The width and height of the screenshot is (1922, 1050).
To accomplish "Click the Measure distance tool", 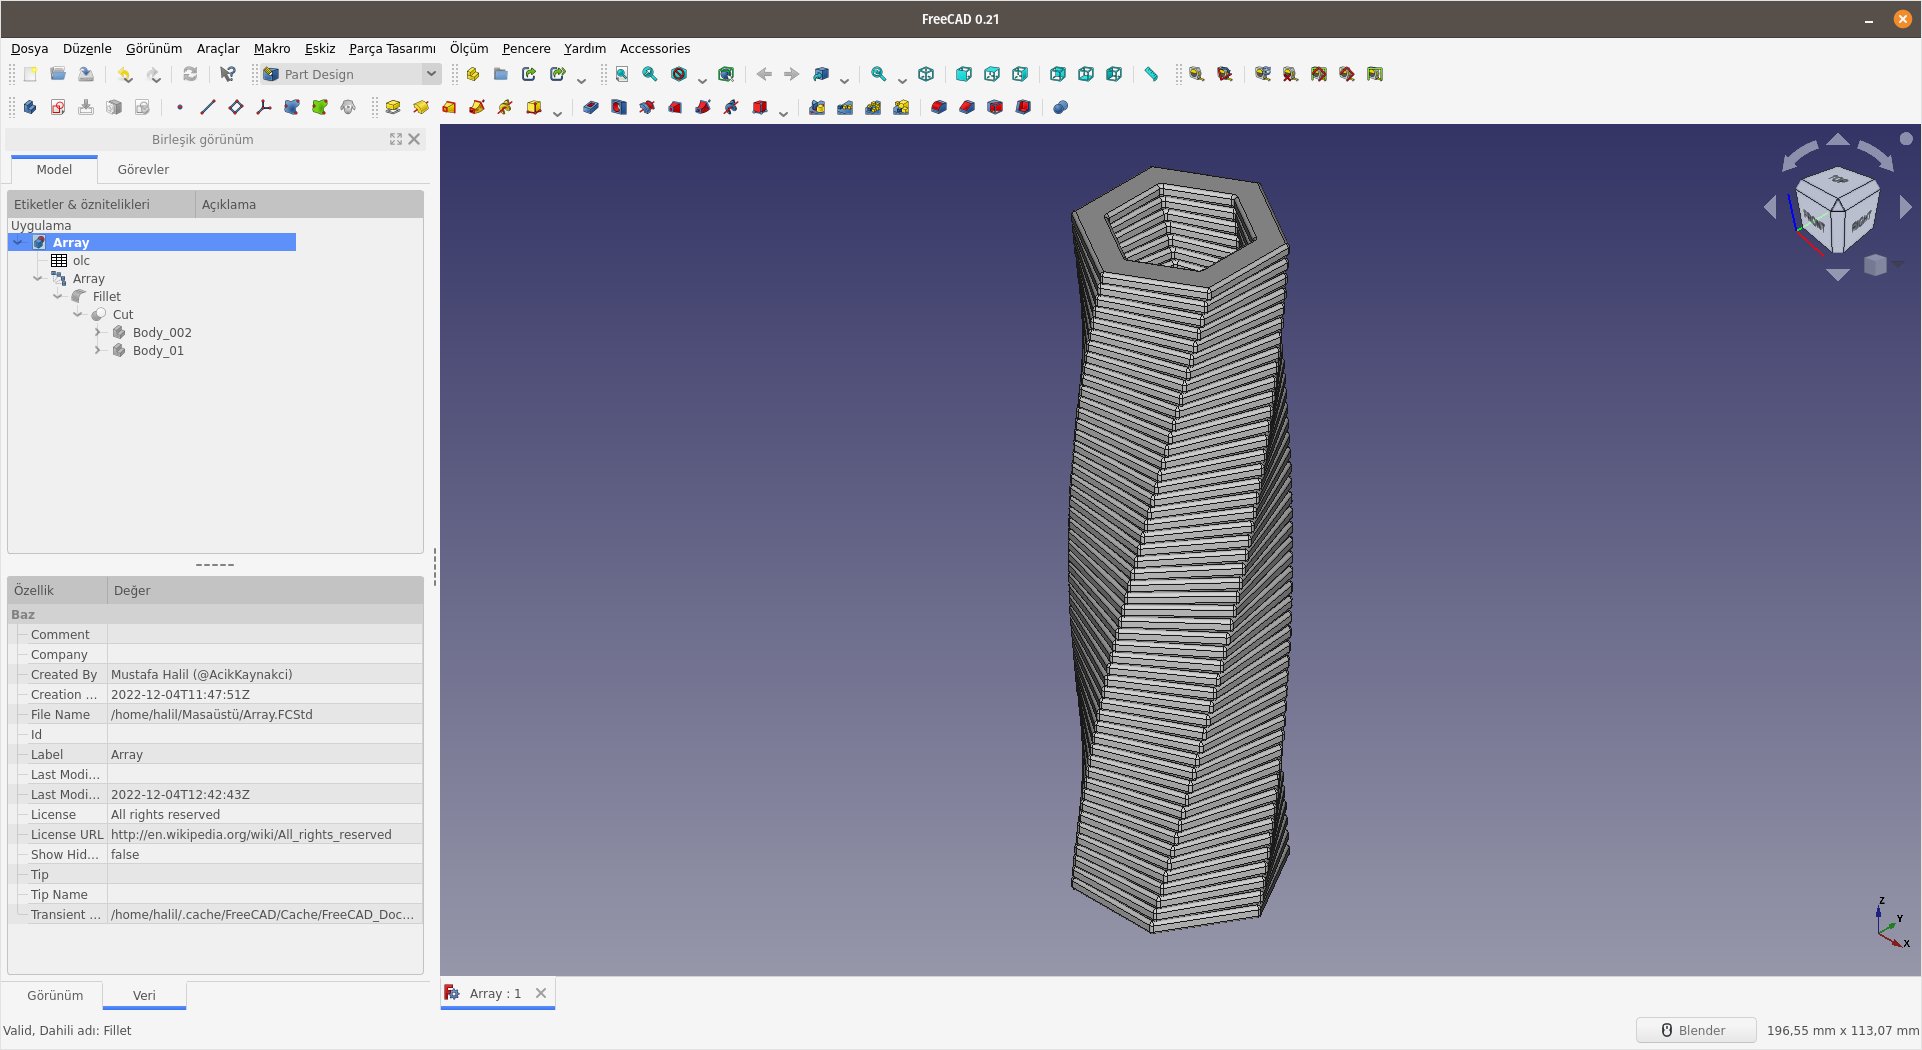I will pos(1150,74).
